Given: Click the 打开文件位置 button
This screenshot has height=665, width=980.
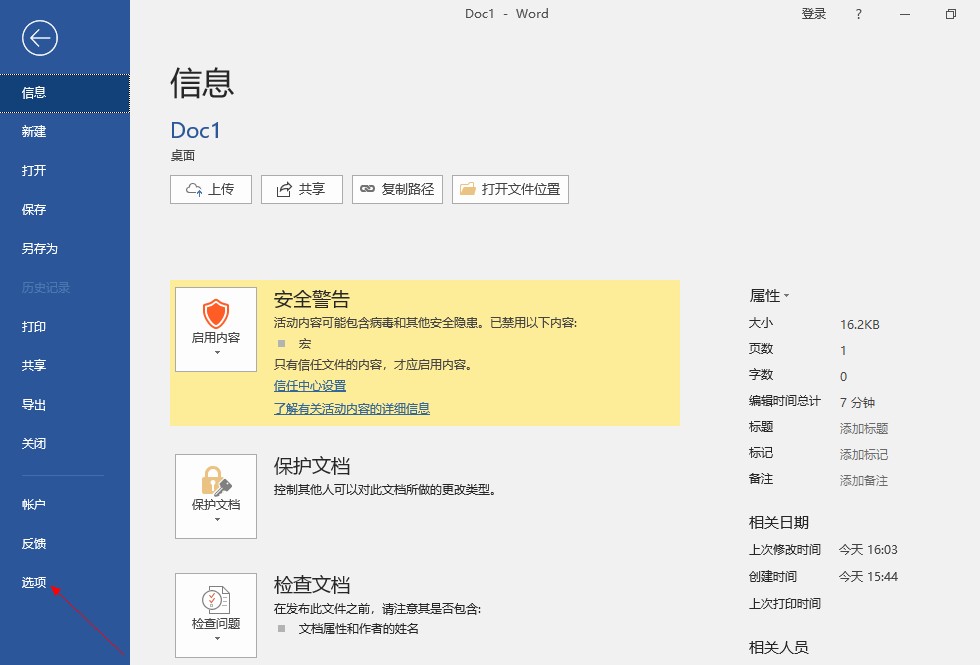Looking at the screenshot, I should pos(510,189).
